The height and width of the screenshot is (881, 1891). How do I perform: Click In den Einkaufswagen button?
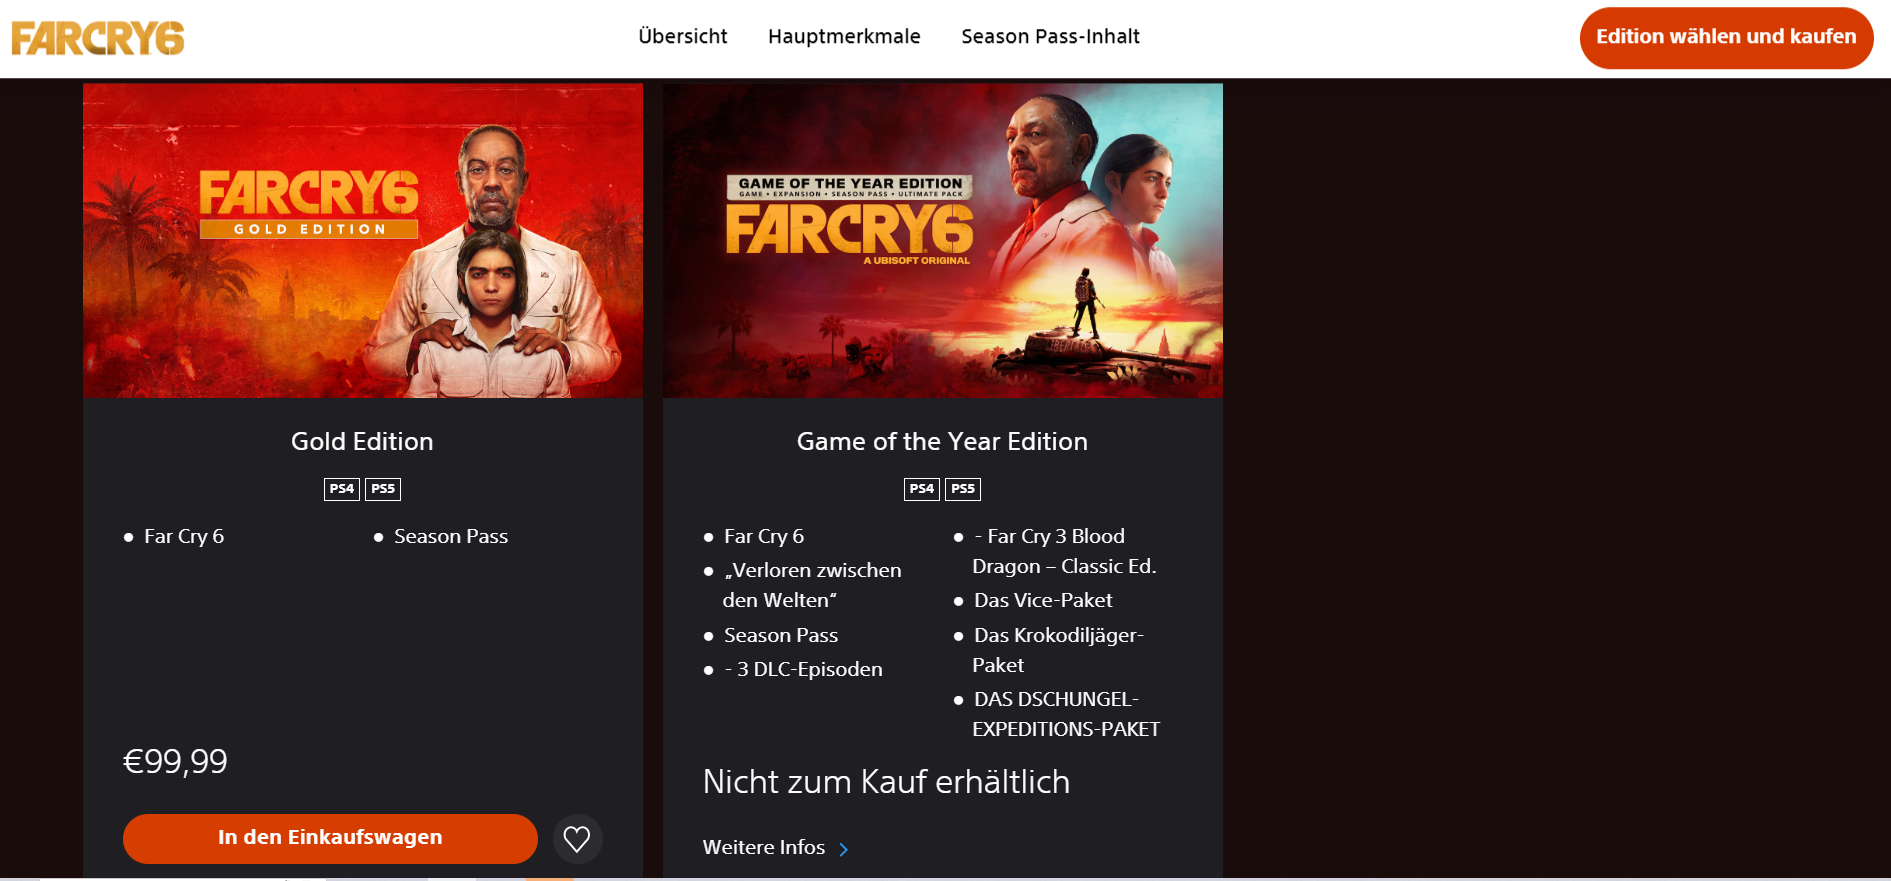(x=330, y=838)
